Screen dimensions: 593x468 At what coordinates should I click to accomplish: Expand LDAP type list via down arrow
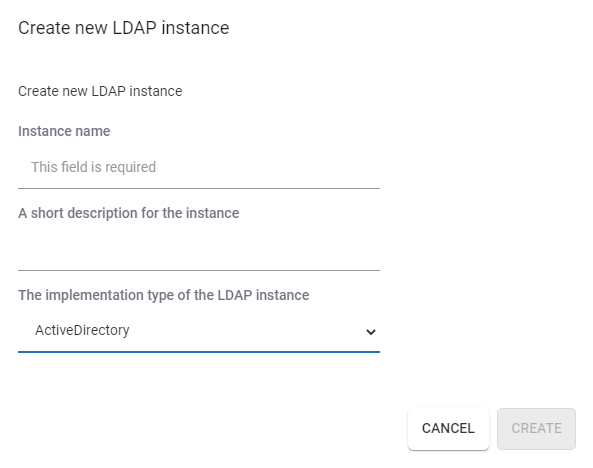(371, 332)
